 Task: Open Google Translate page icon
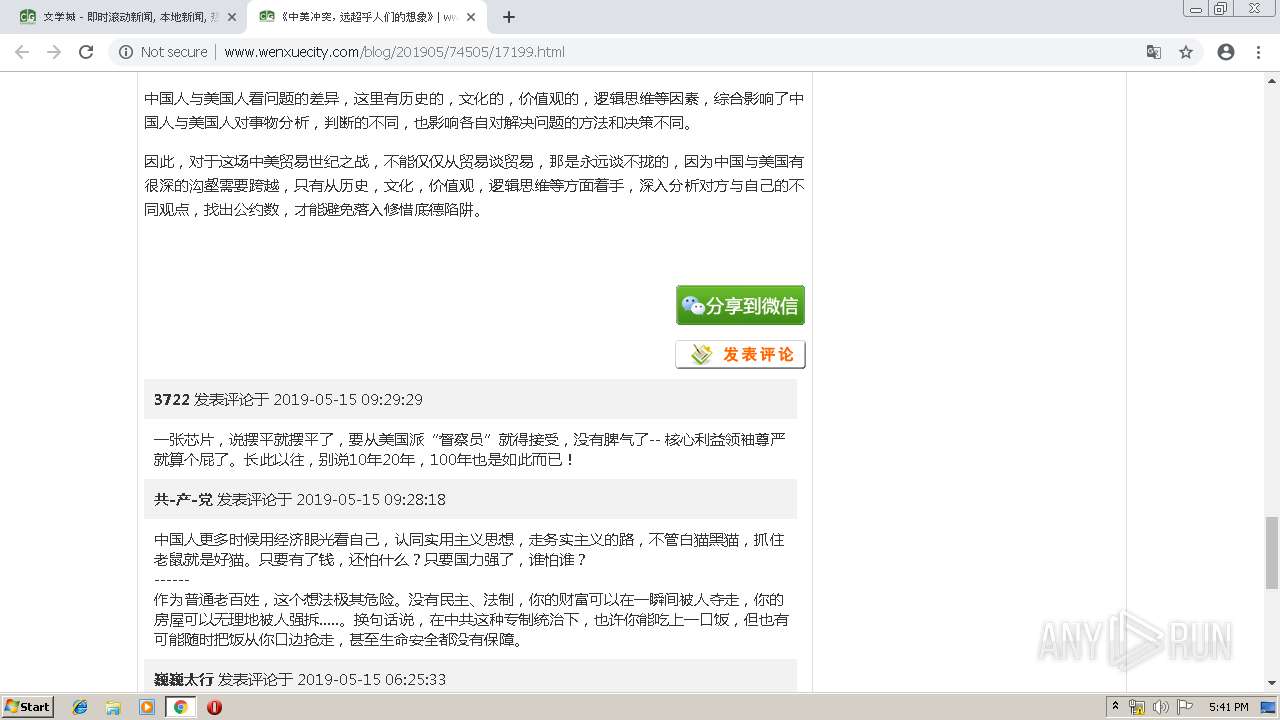pos(1153,52)
